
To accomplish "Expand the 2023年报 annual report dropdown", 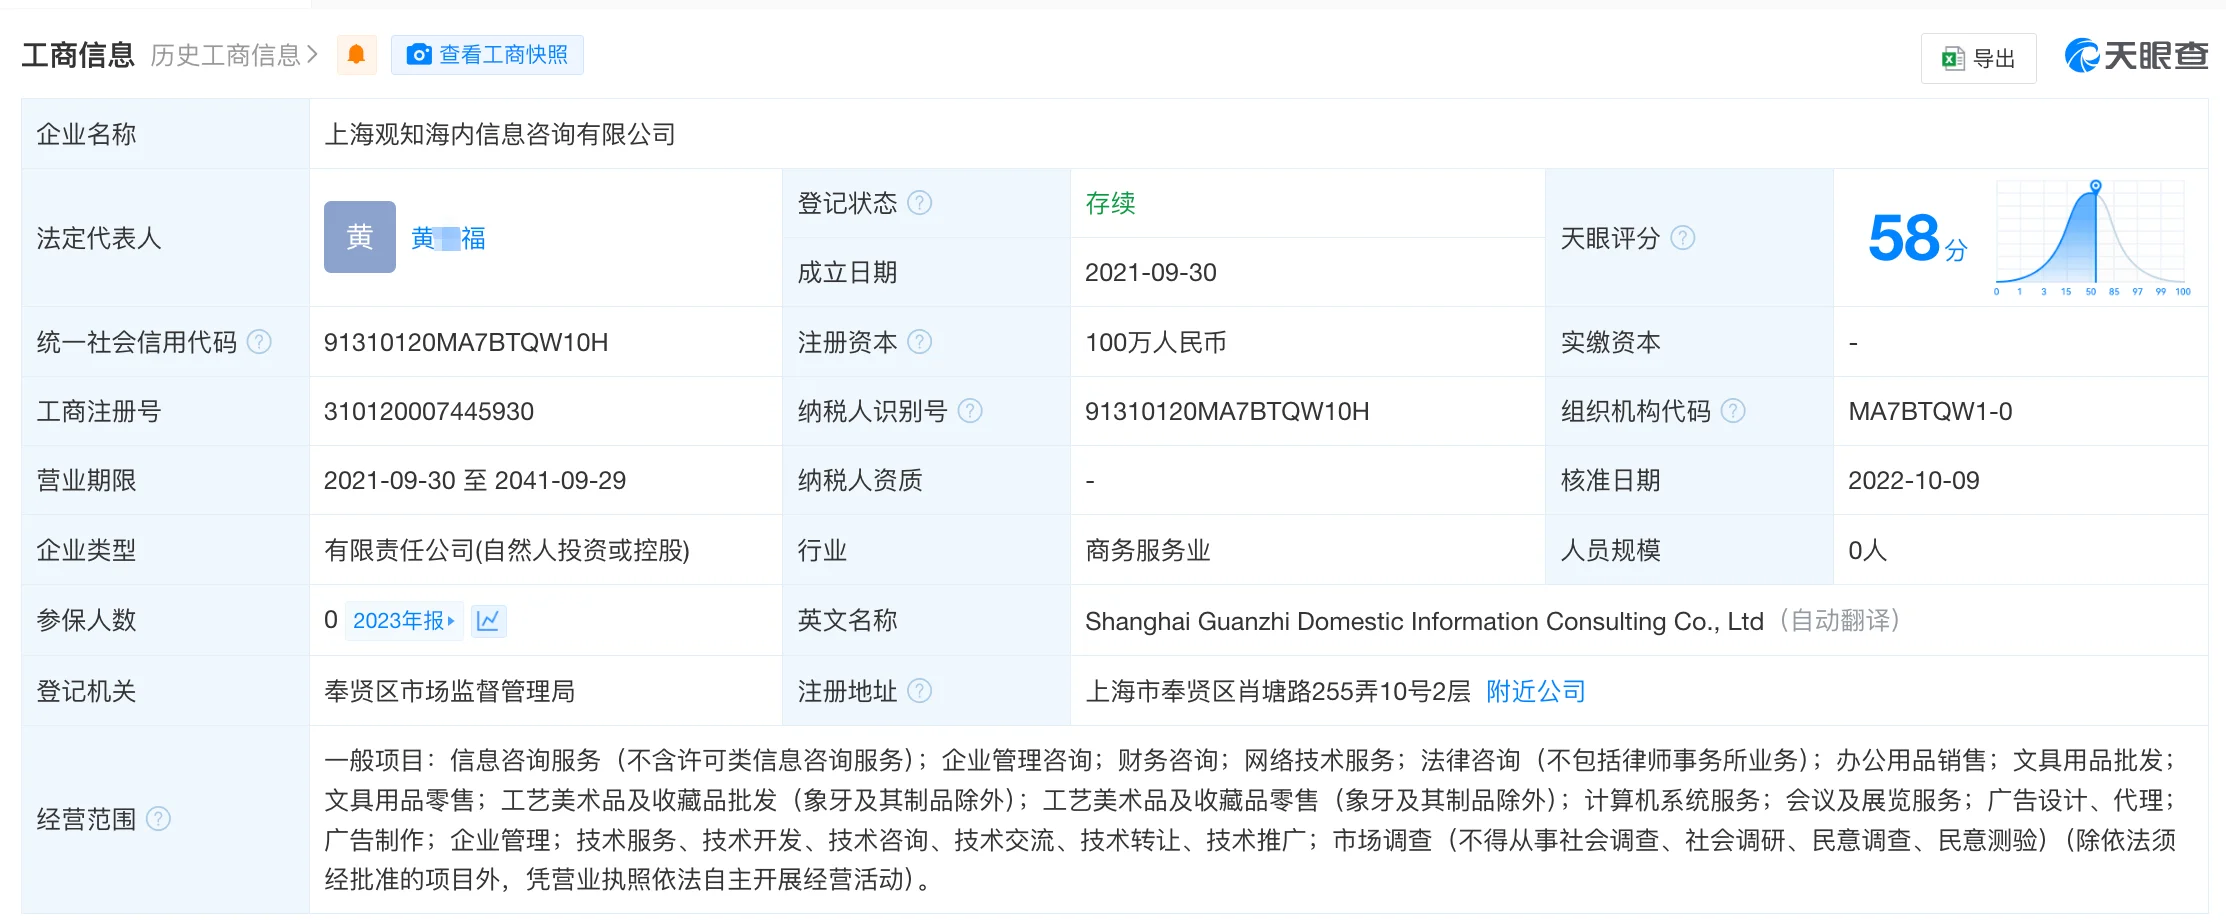I will pyautogui.click(x=404, y=621).
